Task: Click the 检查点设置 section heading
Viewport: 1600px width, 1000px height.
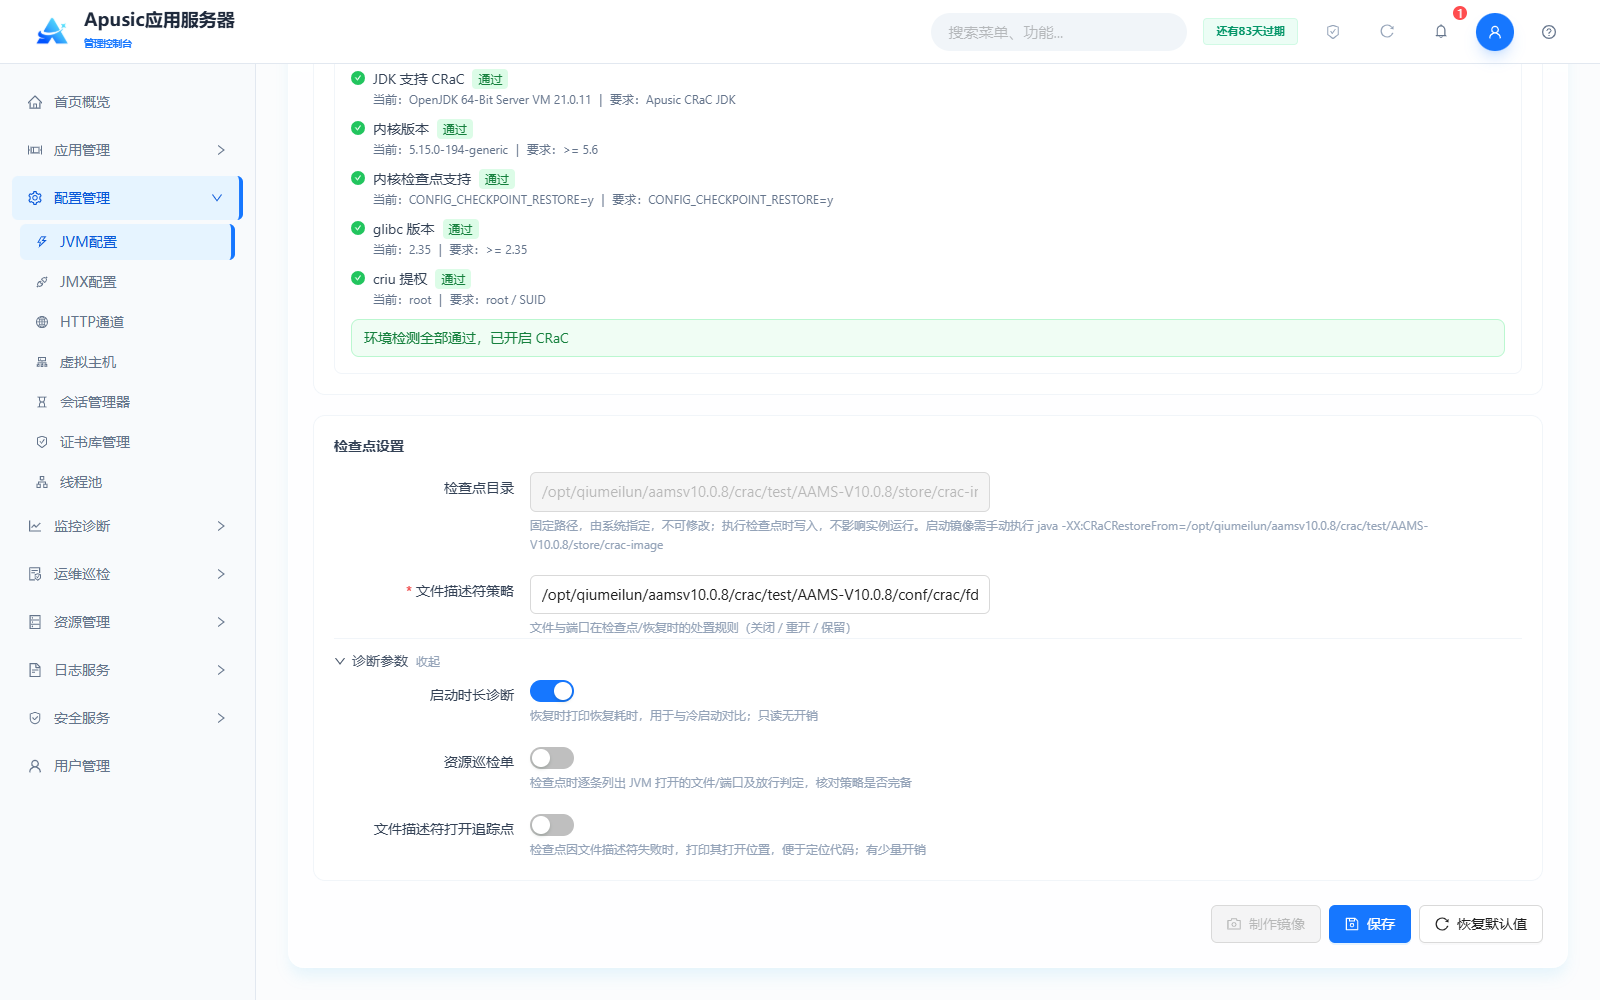Action: pos(369,446)
